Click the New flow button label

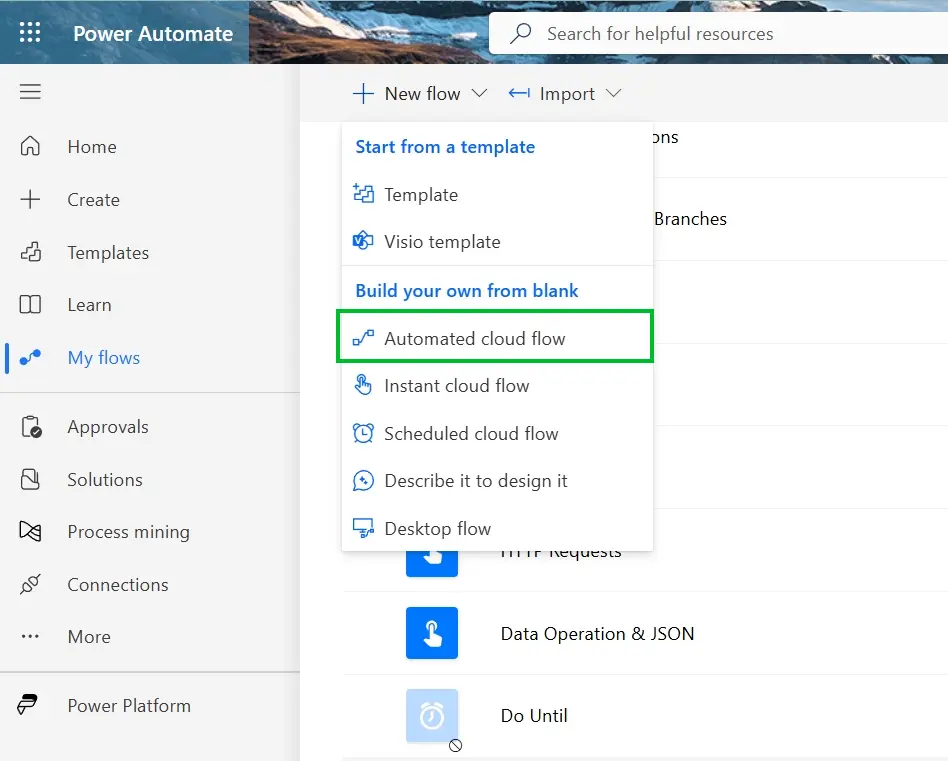(423, 94)
